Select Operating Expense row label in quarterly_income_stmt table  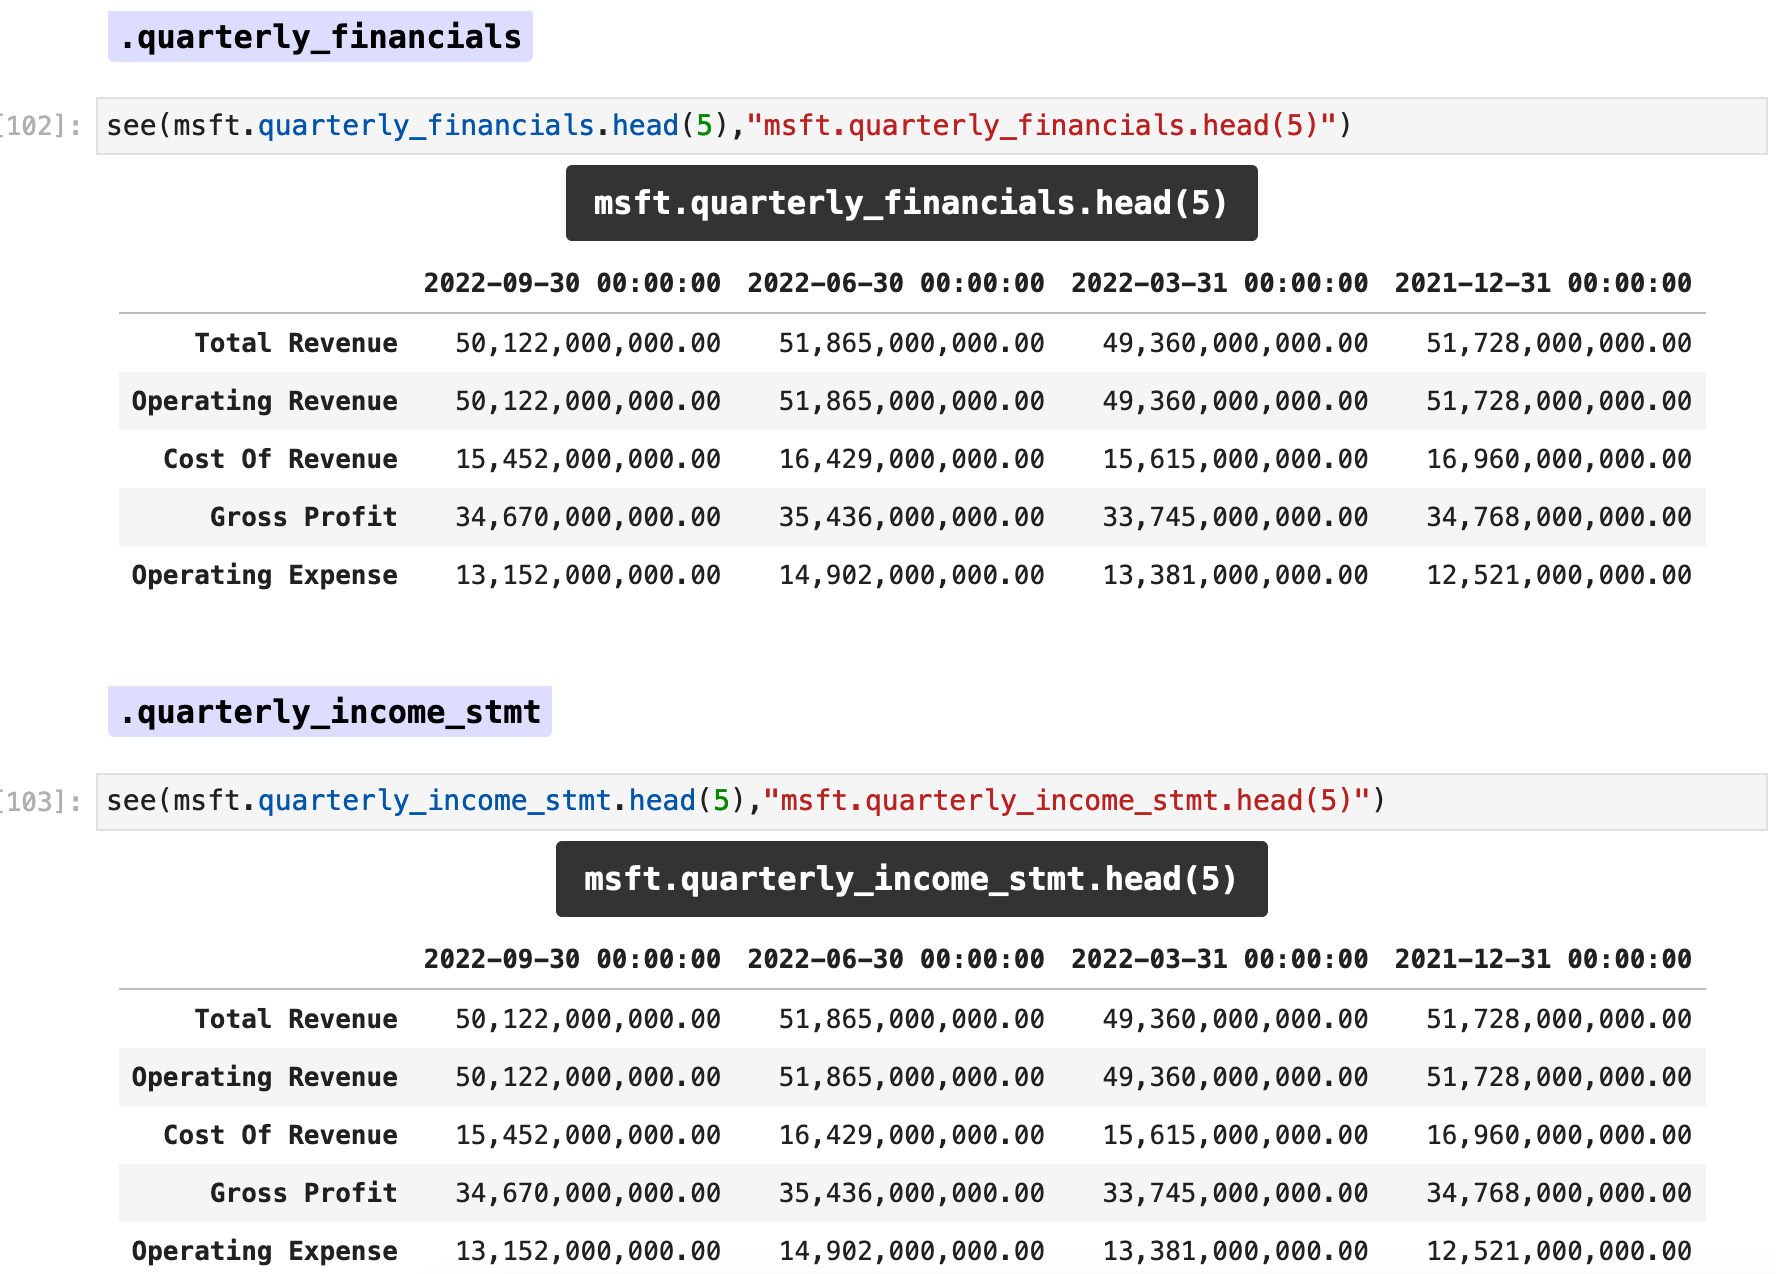coord(265,1251)
